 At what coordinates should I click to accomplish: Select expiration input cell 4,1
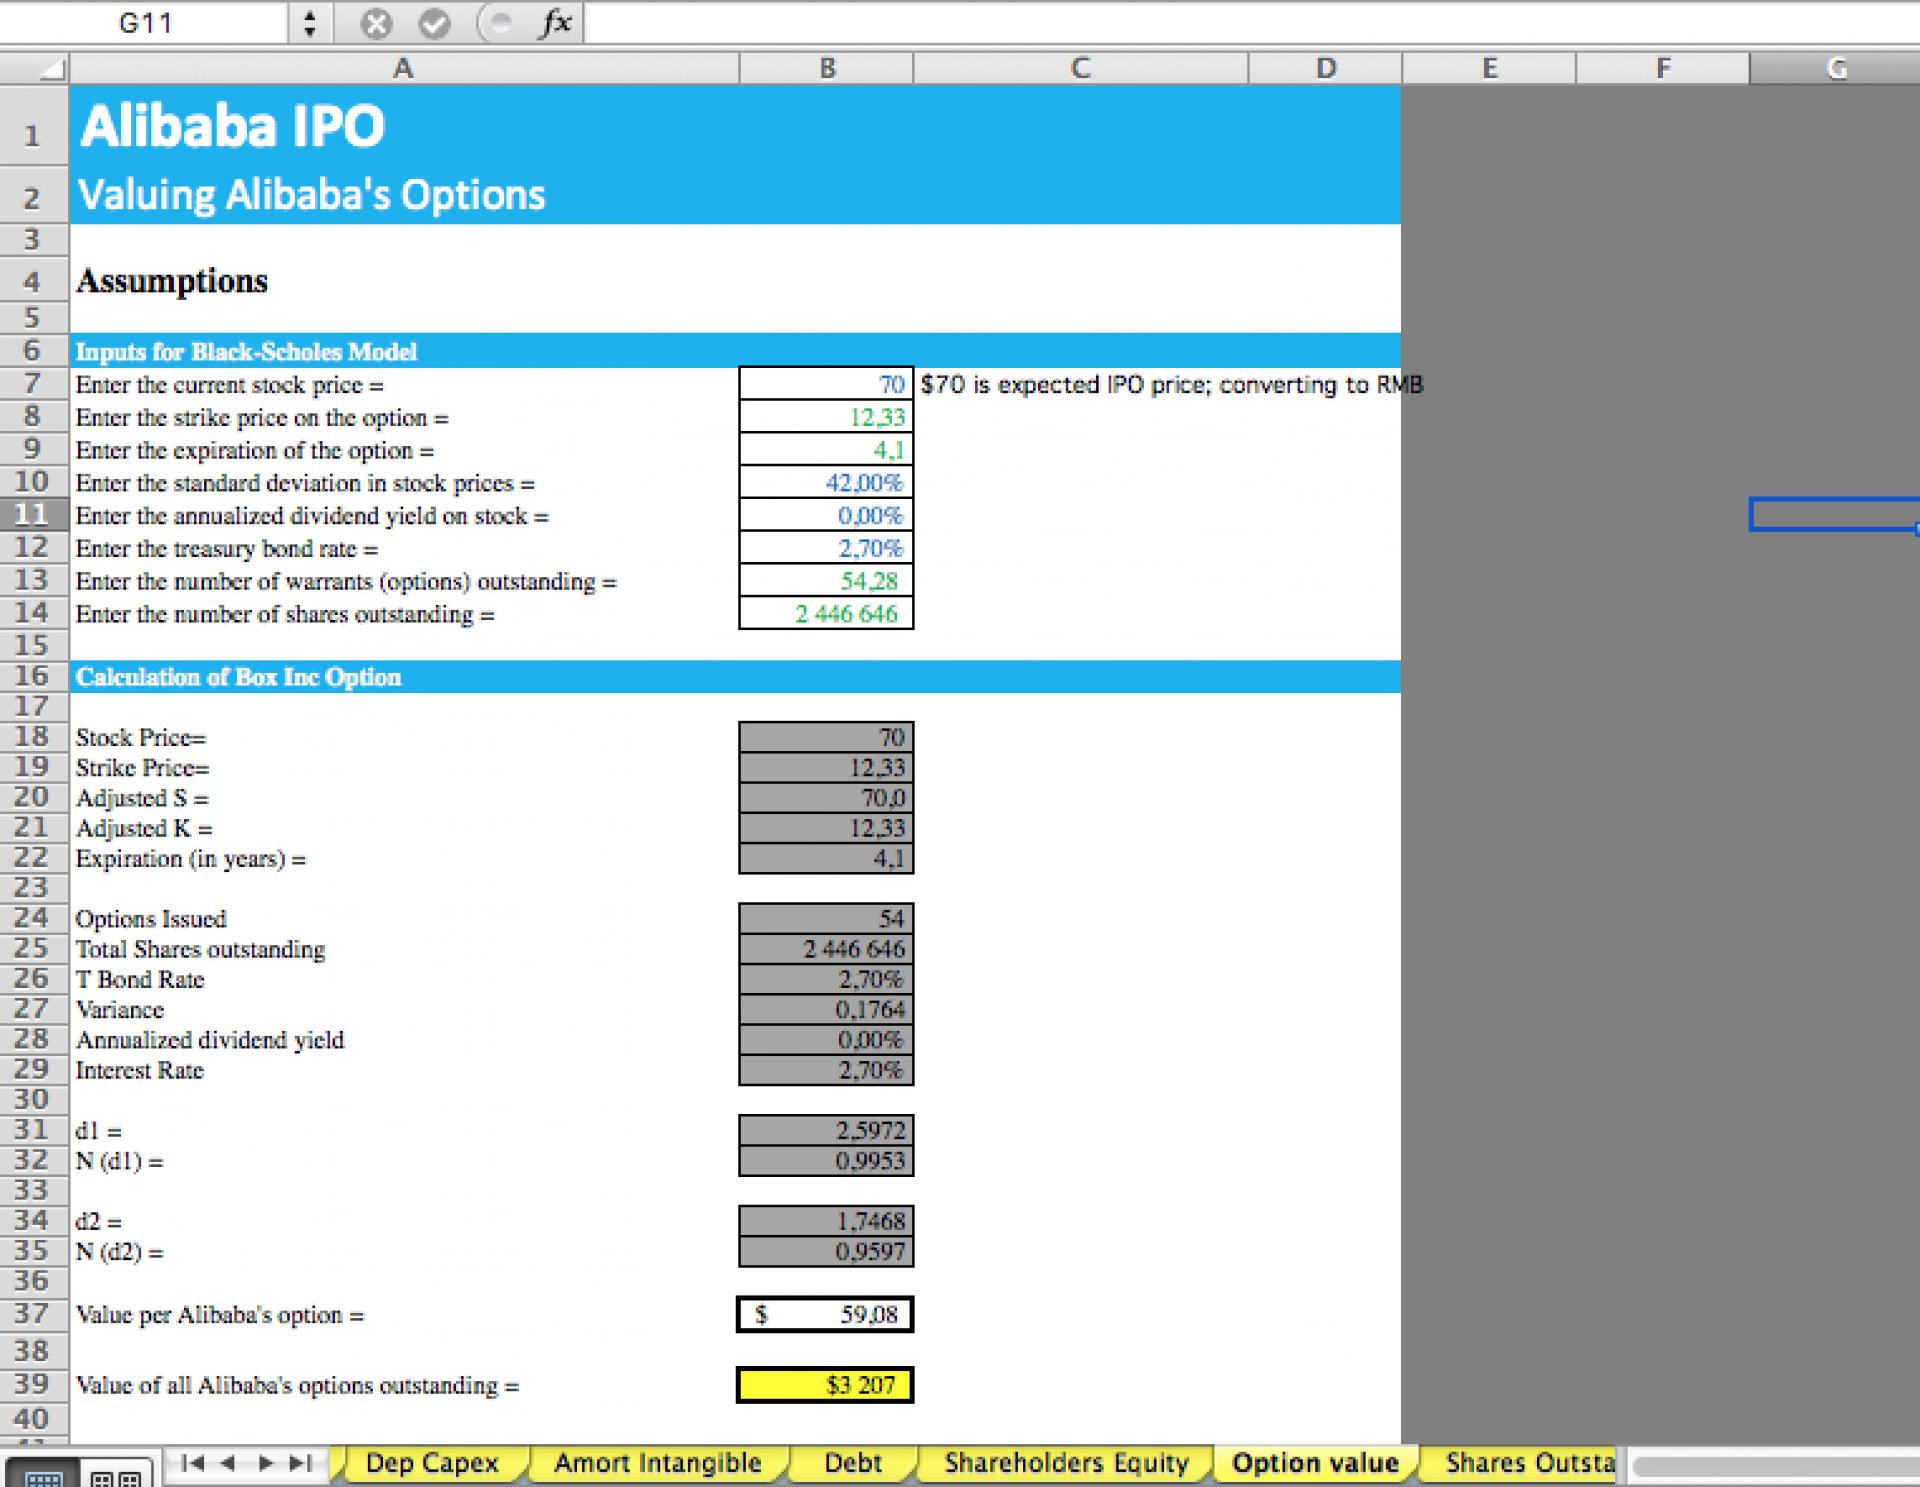[826, 450]
